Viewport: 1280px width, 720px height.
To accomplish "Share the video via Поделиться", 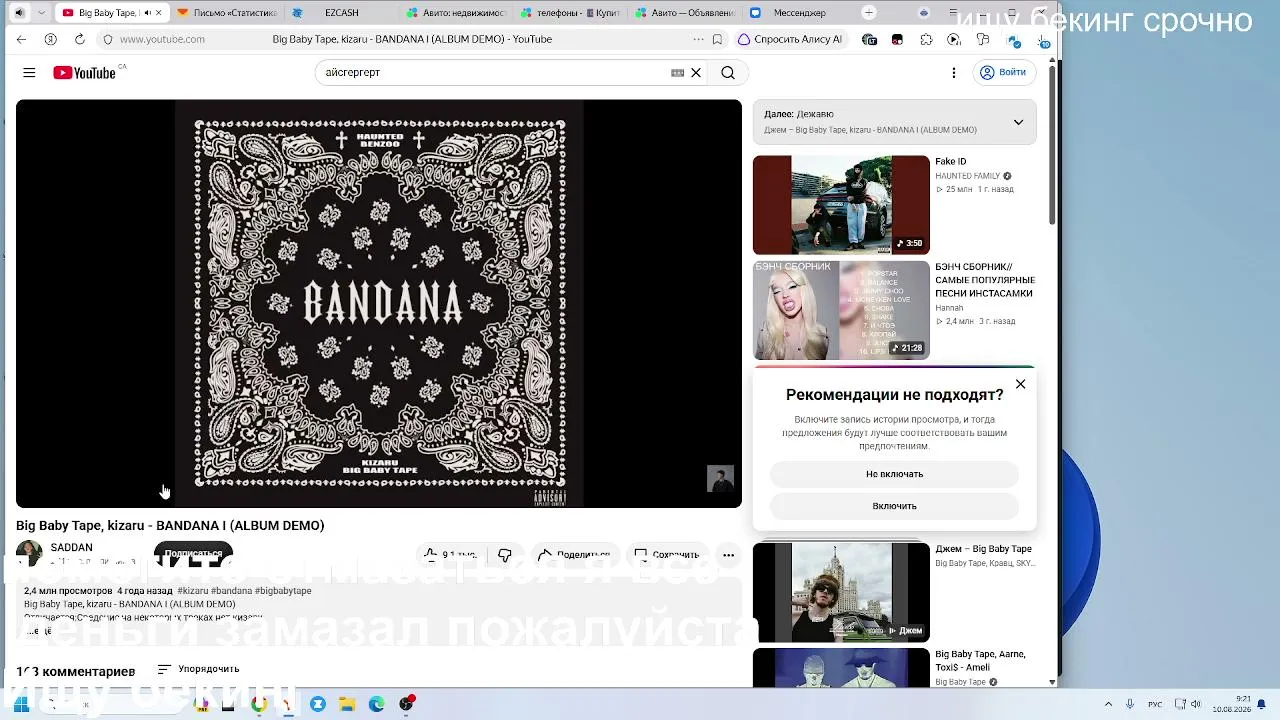I will point(574,554).
